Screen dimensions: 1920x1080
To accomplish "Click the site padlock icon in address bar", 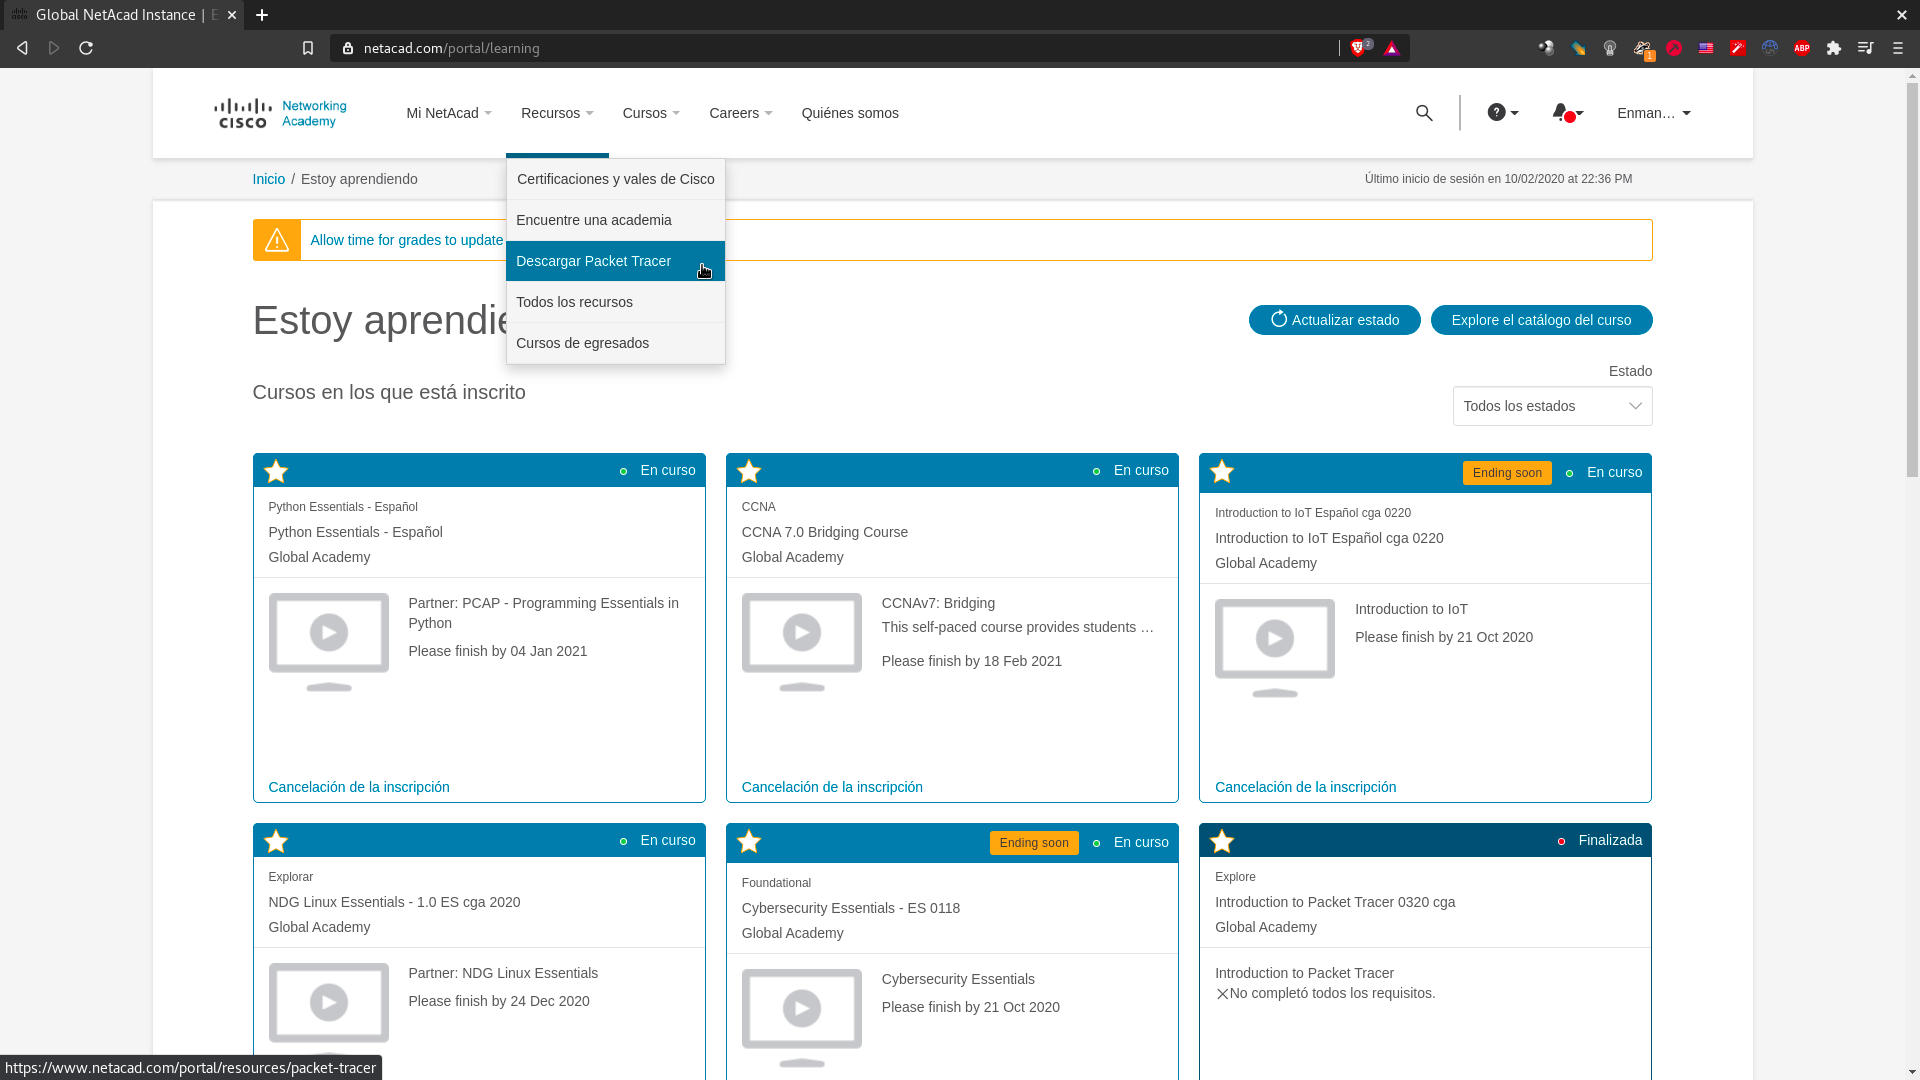I will (x=348, y=48).
